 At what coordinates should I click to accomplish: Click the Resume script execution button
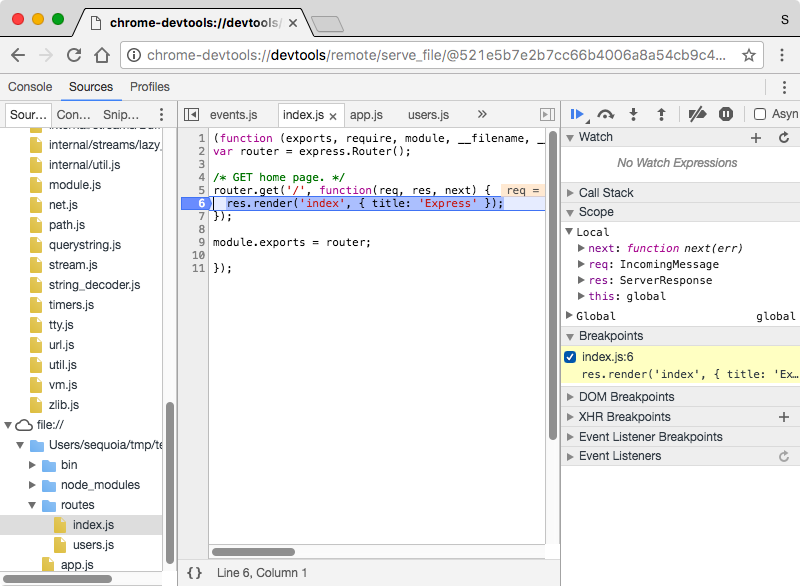pyautogui.click(x=577, y=114)
